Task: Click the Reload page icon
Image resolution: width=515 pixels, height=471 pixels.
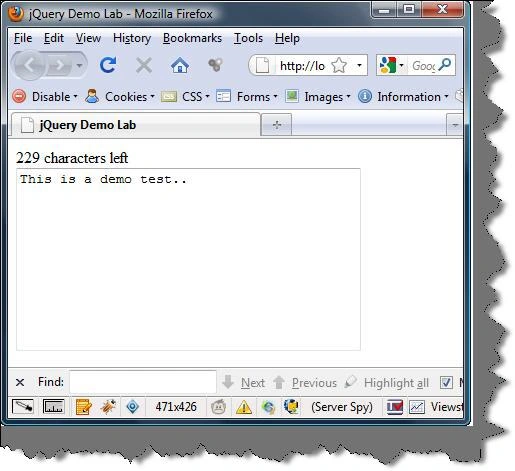Action: click(x=108, y=65)
